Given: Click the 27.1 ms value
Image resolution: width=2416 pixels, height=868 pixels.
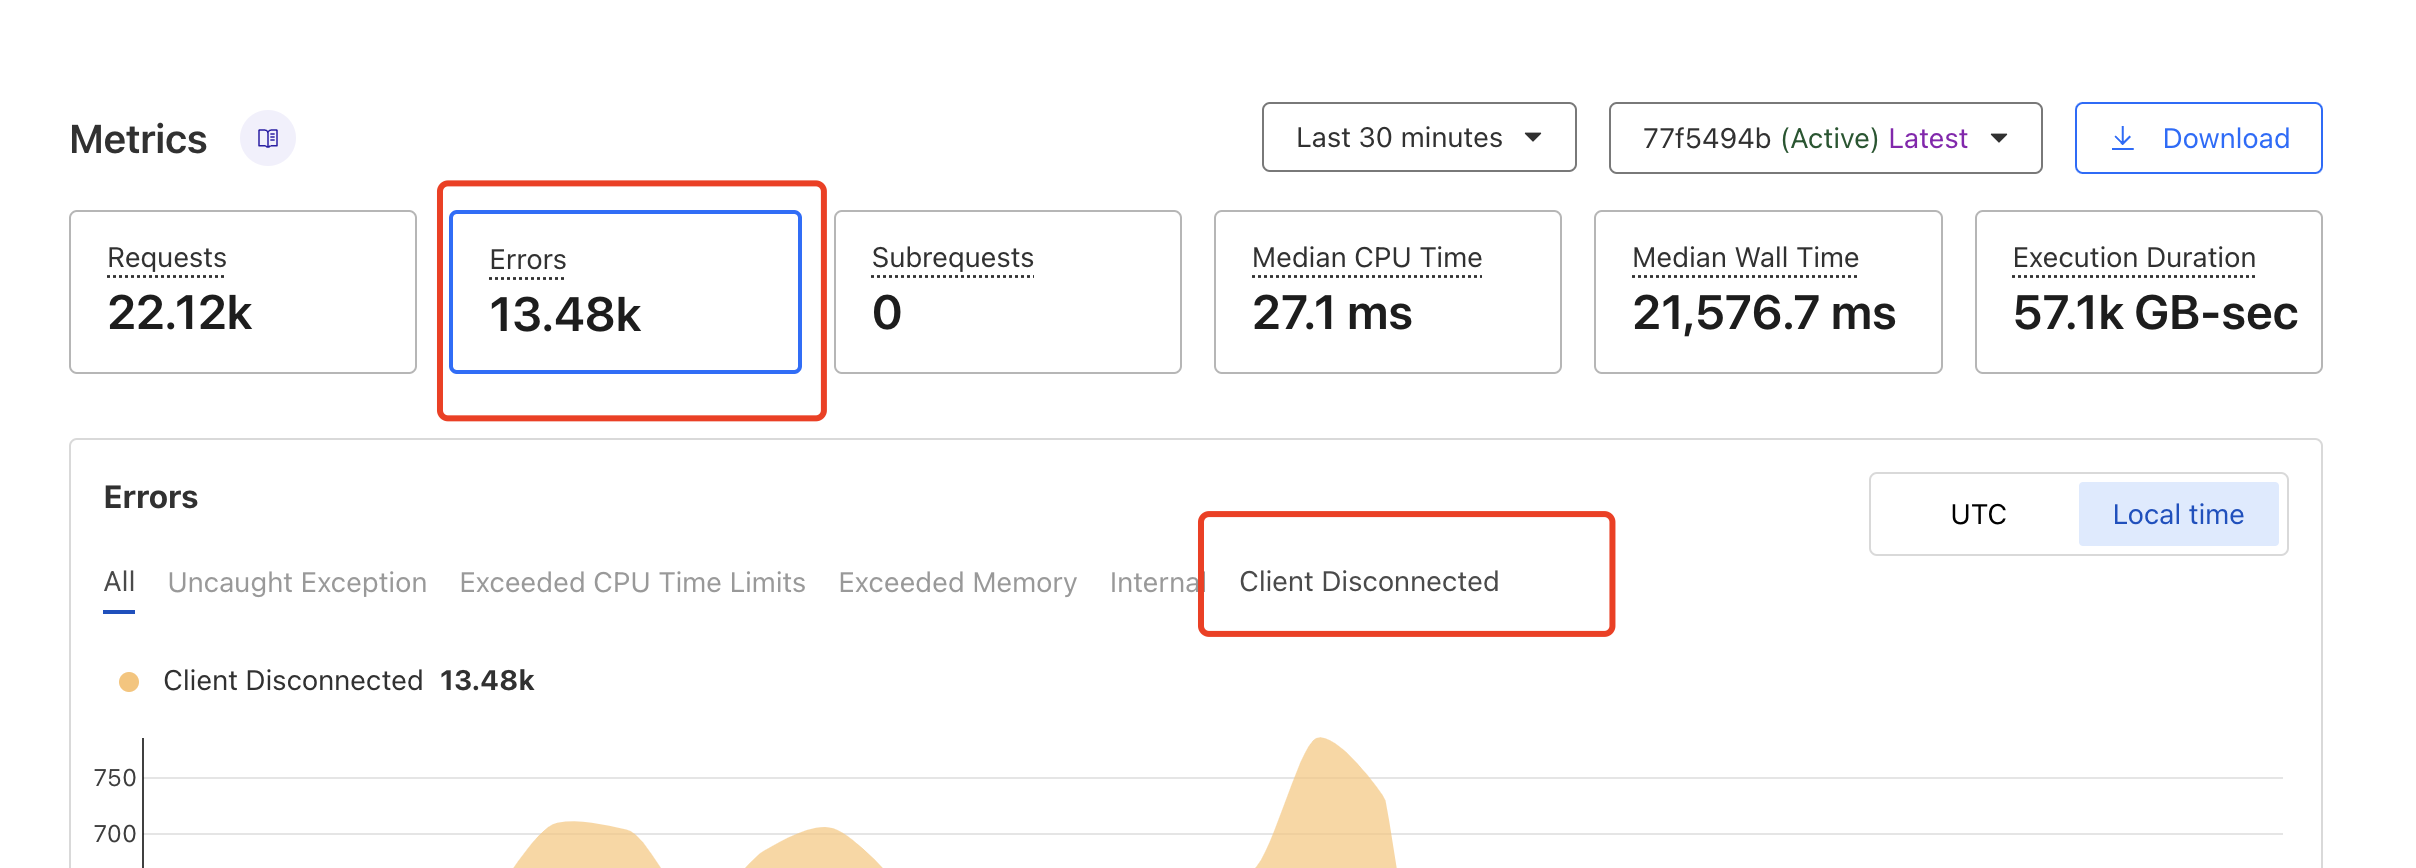Looking at the screenshot, I should [1332, 313].
